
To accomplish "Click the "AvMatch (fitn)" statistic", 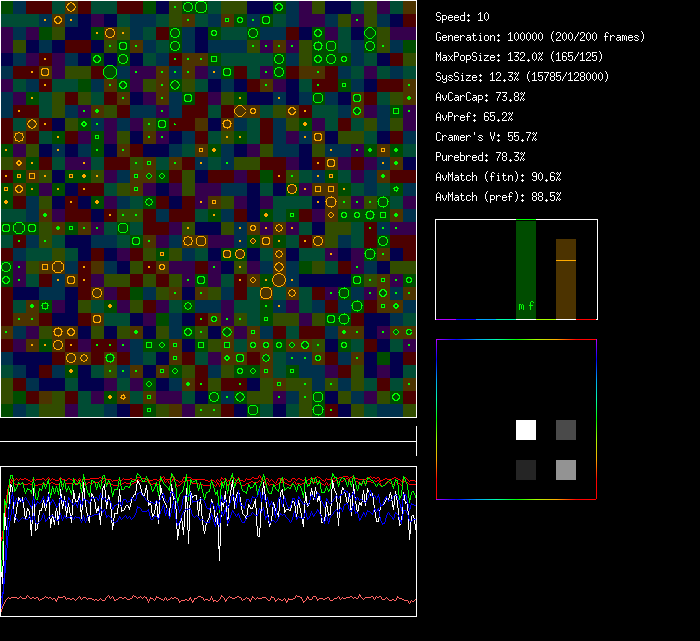I will click(x=498, y=177).
